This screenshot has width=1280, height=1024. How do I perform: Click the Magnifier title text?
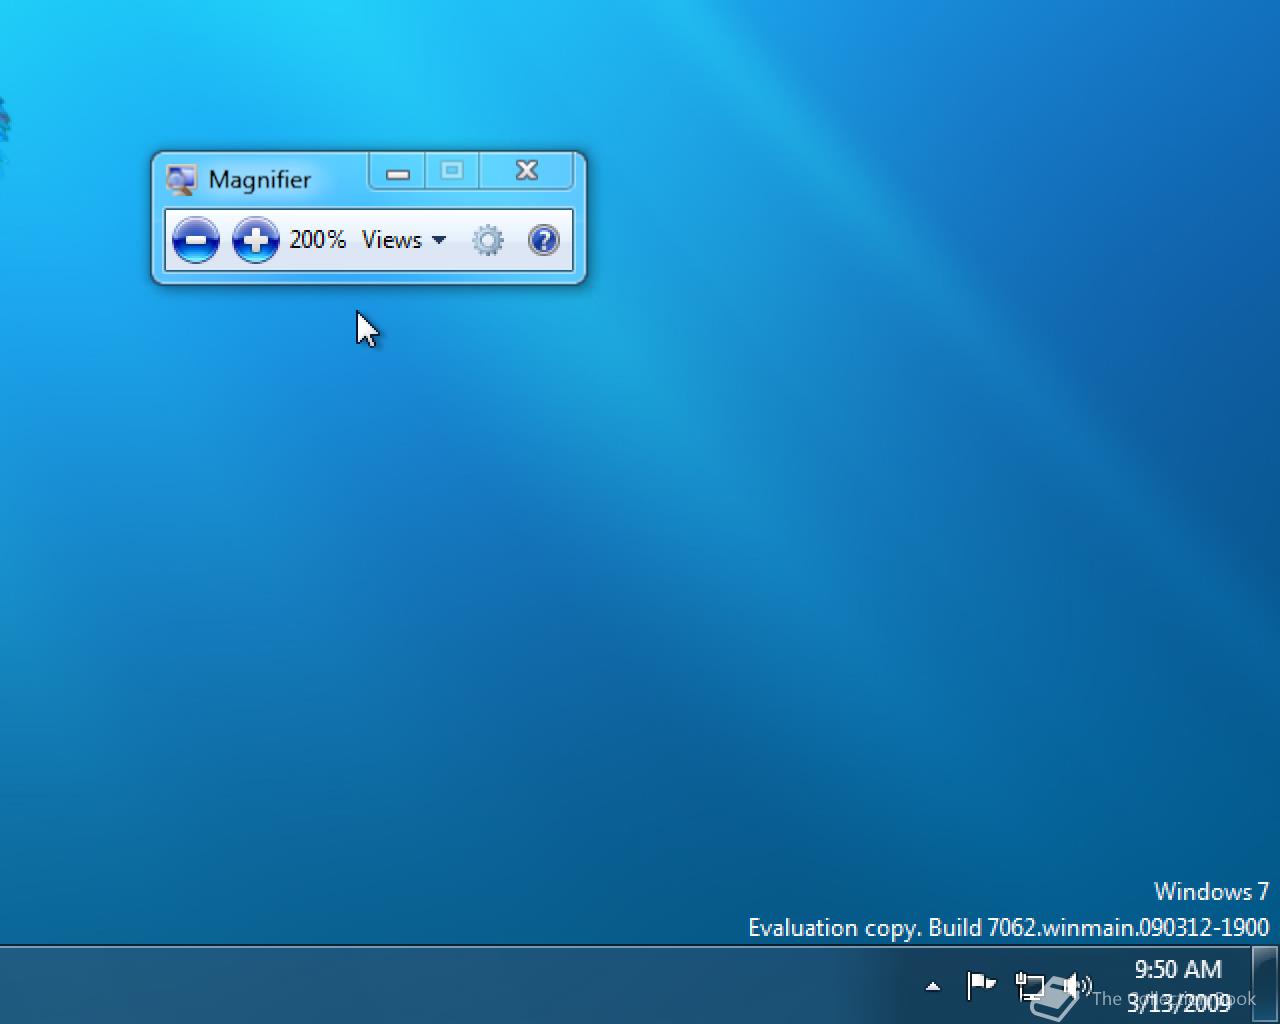tap(260, 180)
